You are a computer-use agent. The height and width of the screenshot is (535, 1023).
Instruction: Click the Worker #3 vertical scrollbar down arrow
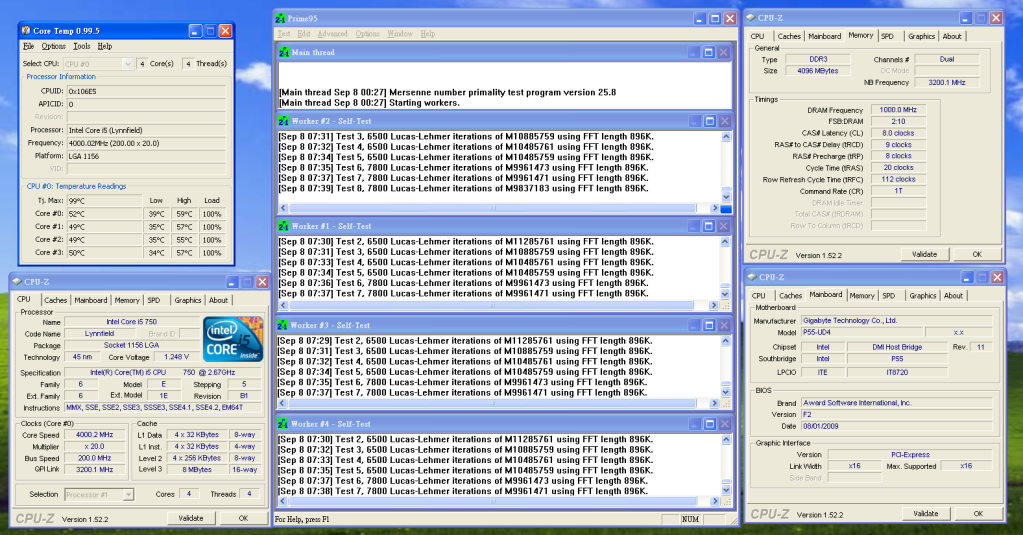click(726, 392)
